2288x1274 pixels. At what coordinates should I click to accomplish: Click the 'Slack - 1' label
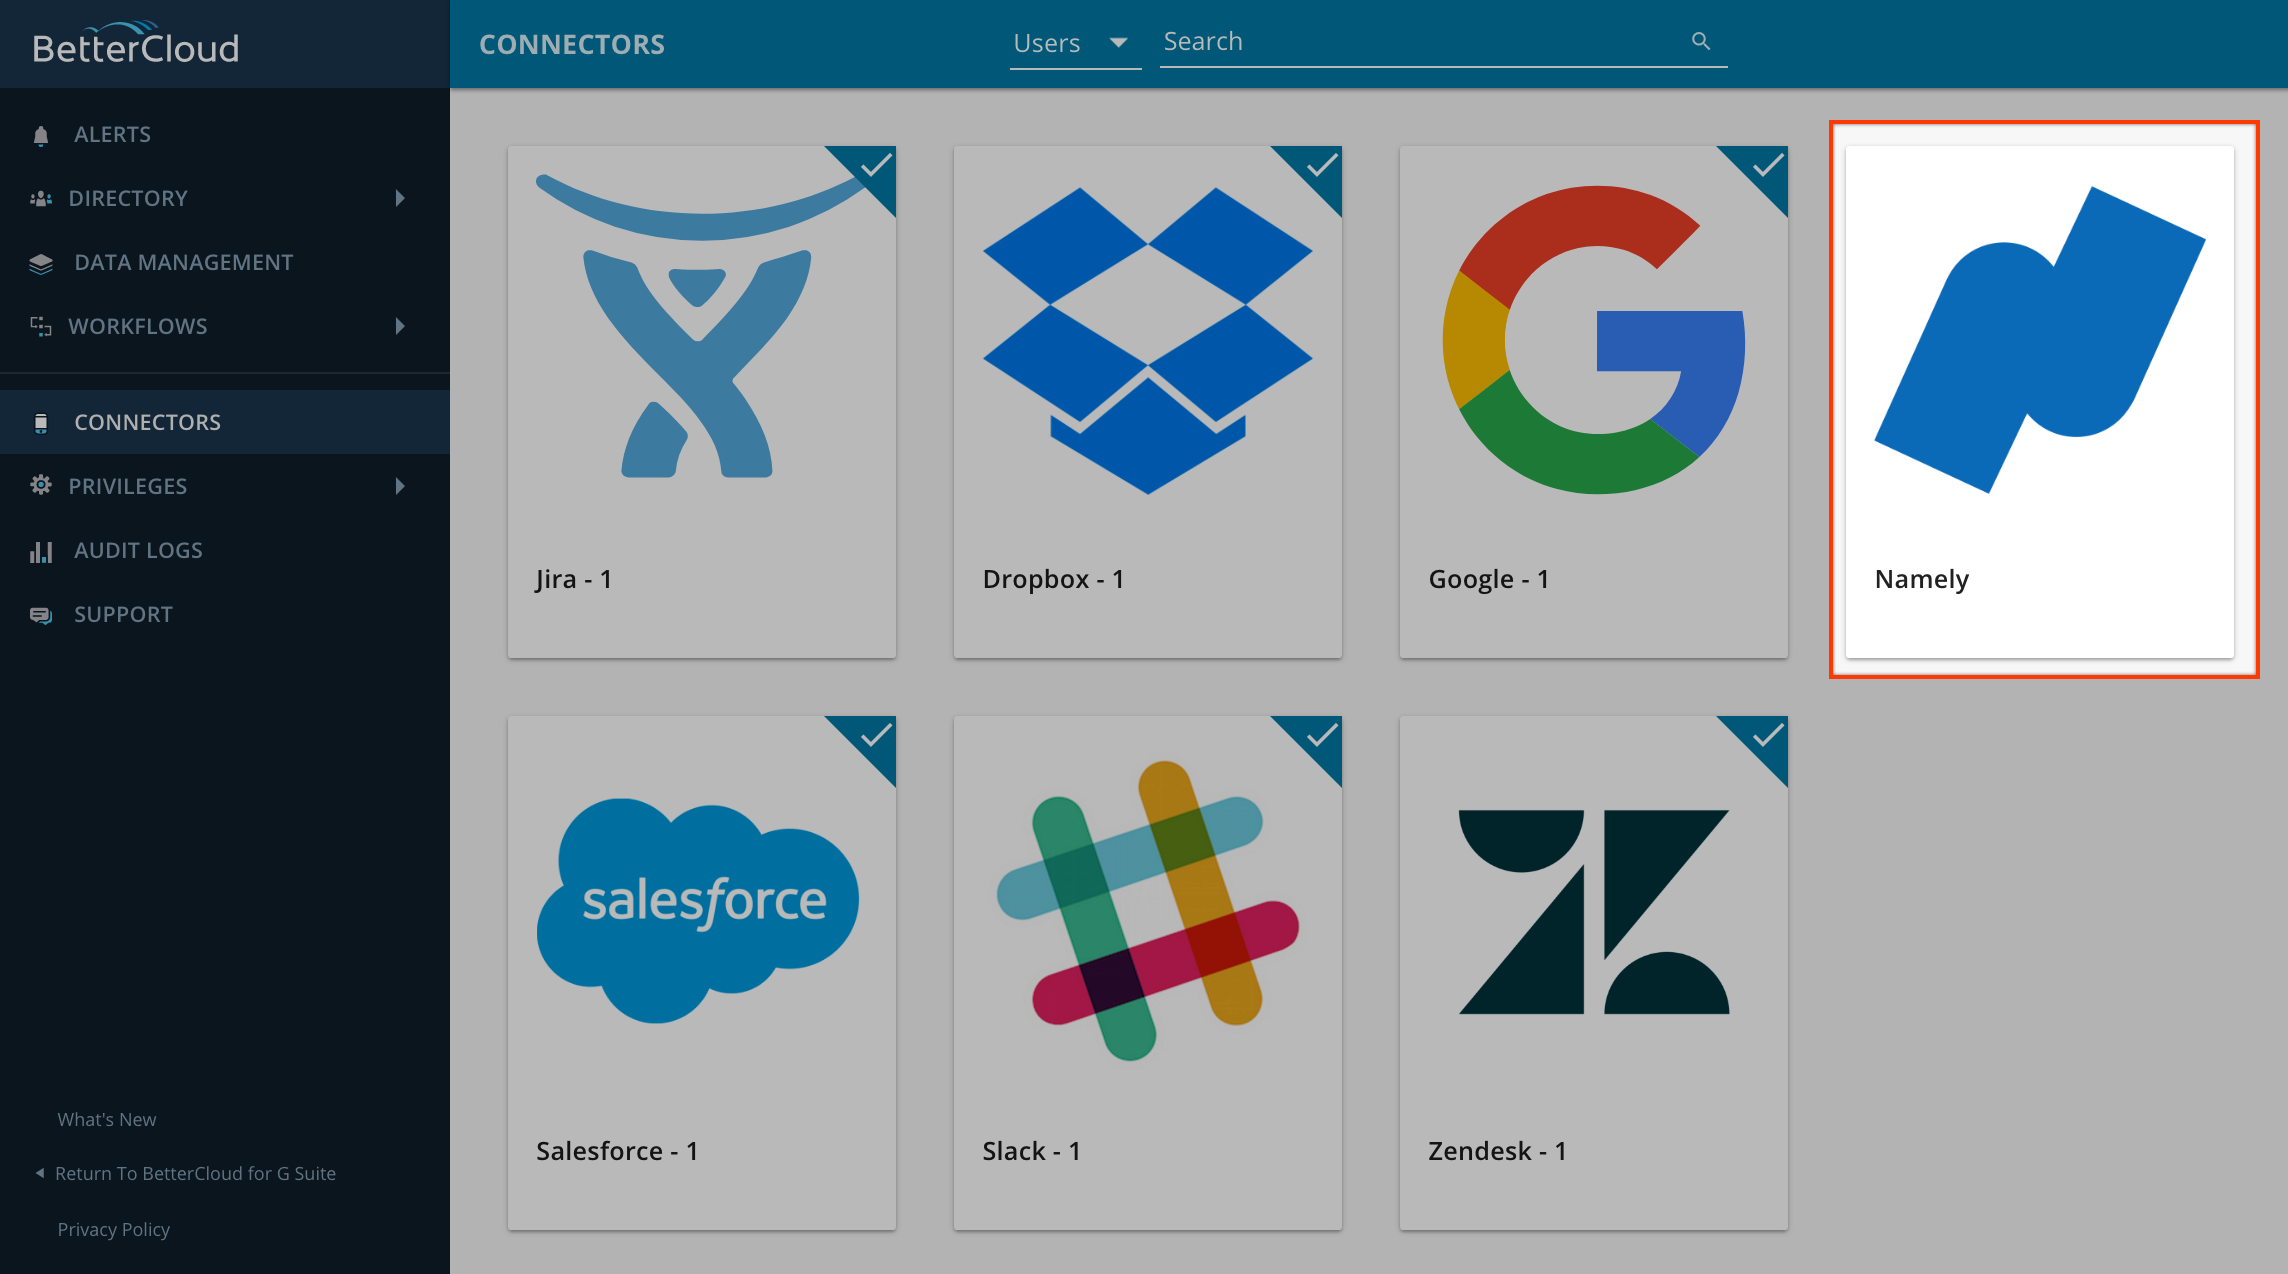click(1031, 1151)
